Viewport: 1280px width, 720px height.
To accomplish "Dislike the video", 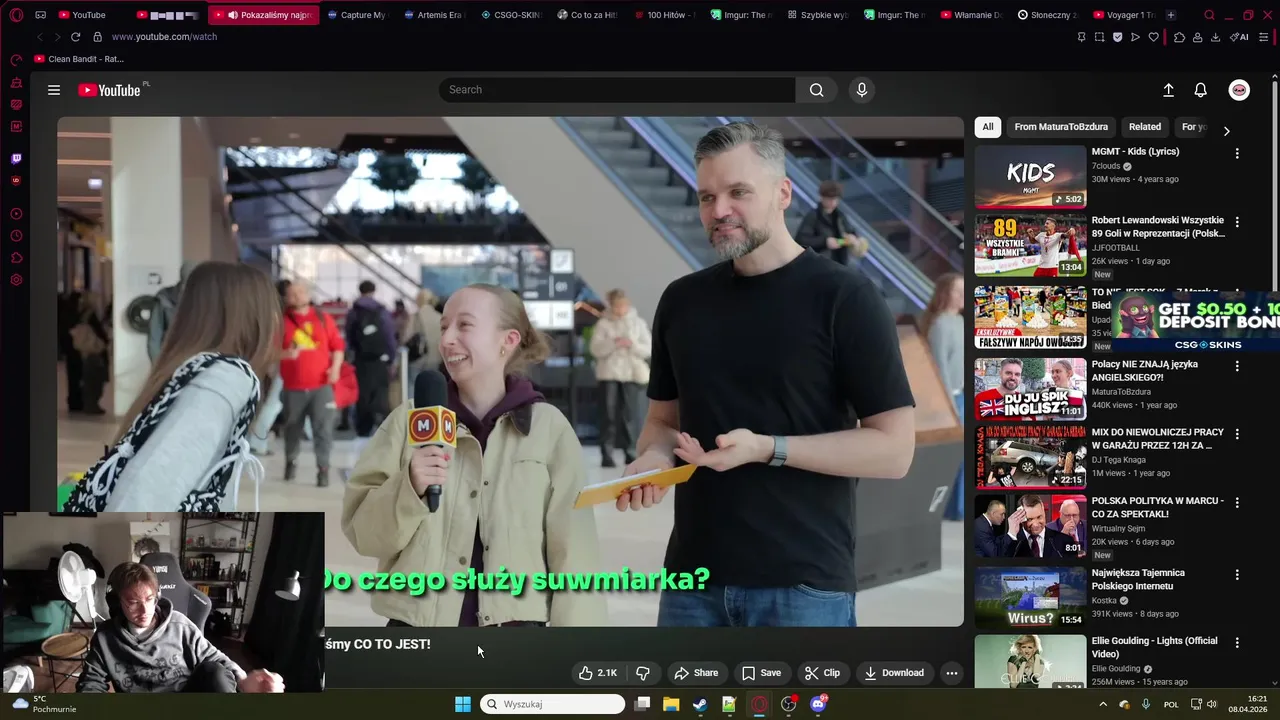I will point(643,673).
